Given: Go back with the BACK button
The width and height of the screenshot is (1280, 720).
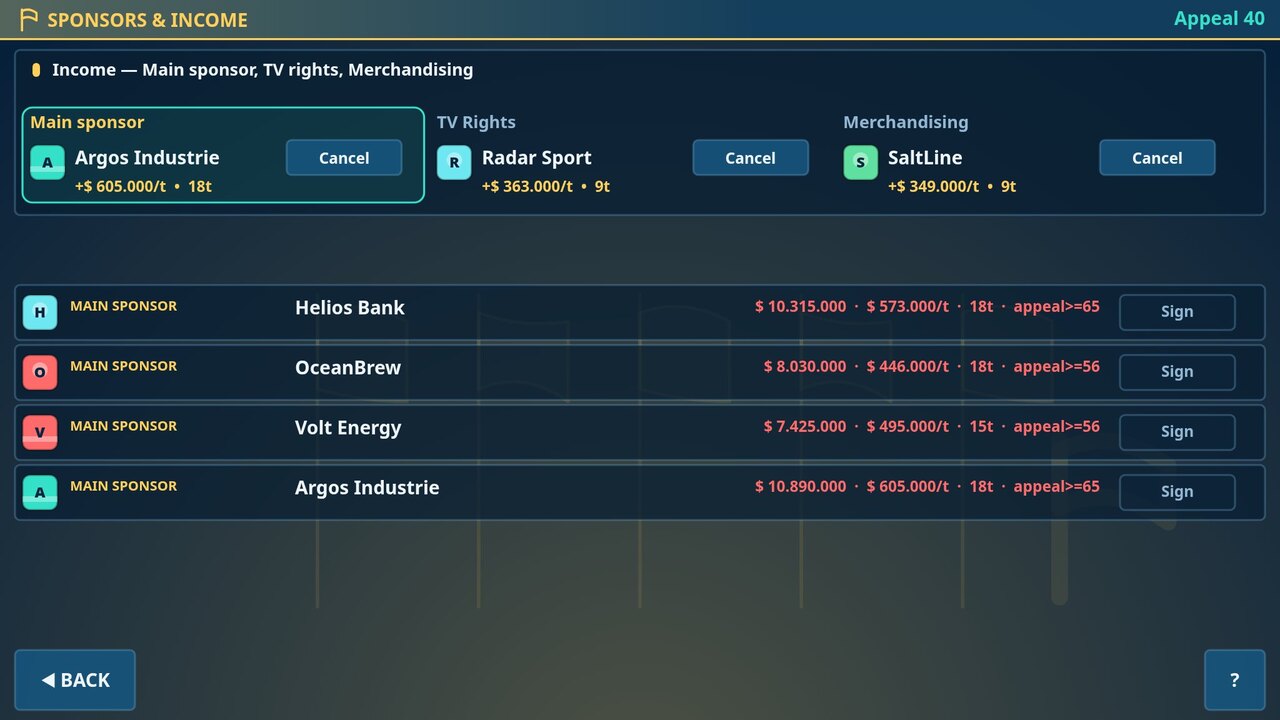Looking at the screenshot, I should click(75, 680).
